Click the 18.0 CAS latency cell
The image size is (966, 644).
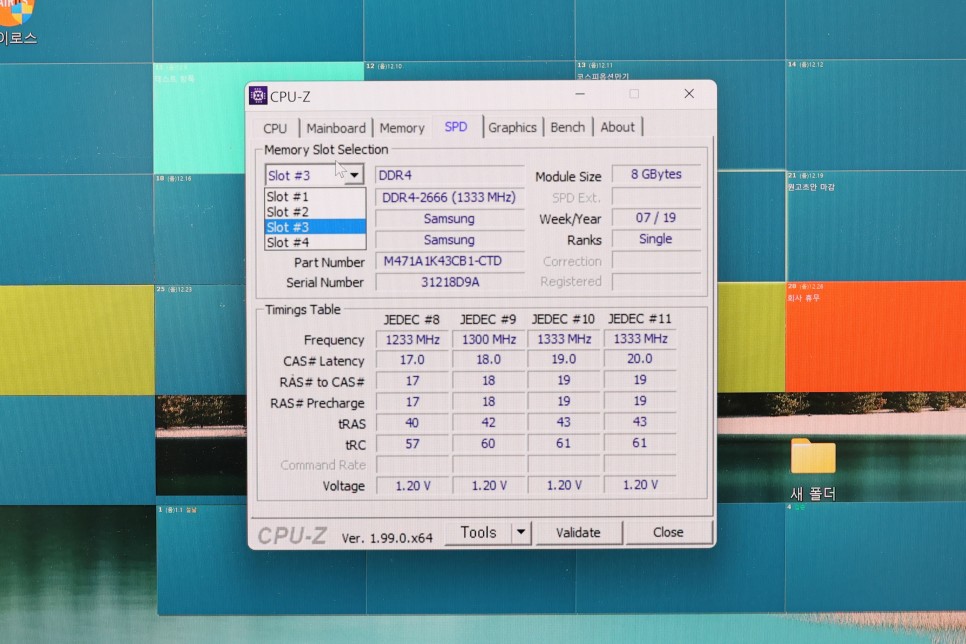pyautogui.click(x=489, y=360)
